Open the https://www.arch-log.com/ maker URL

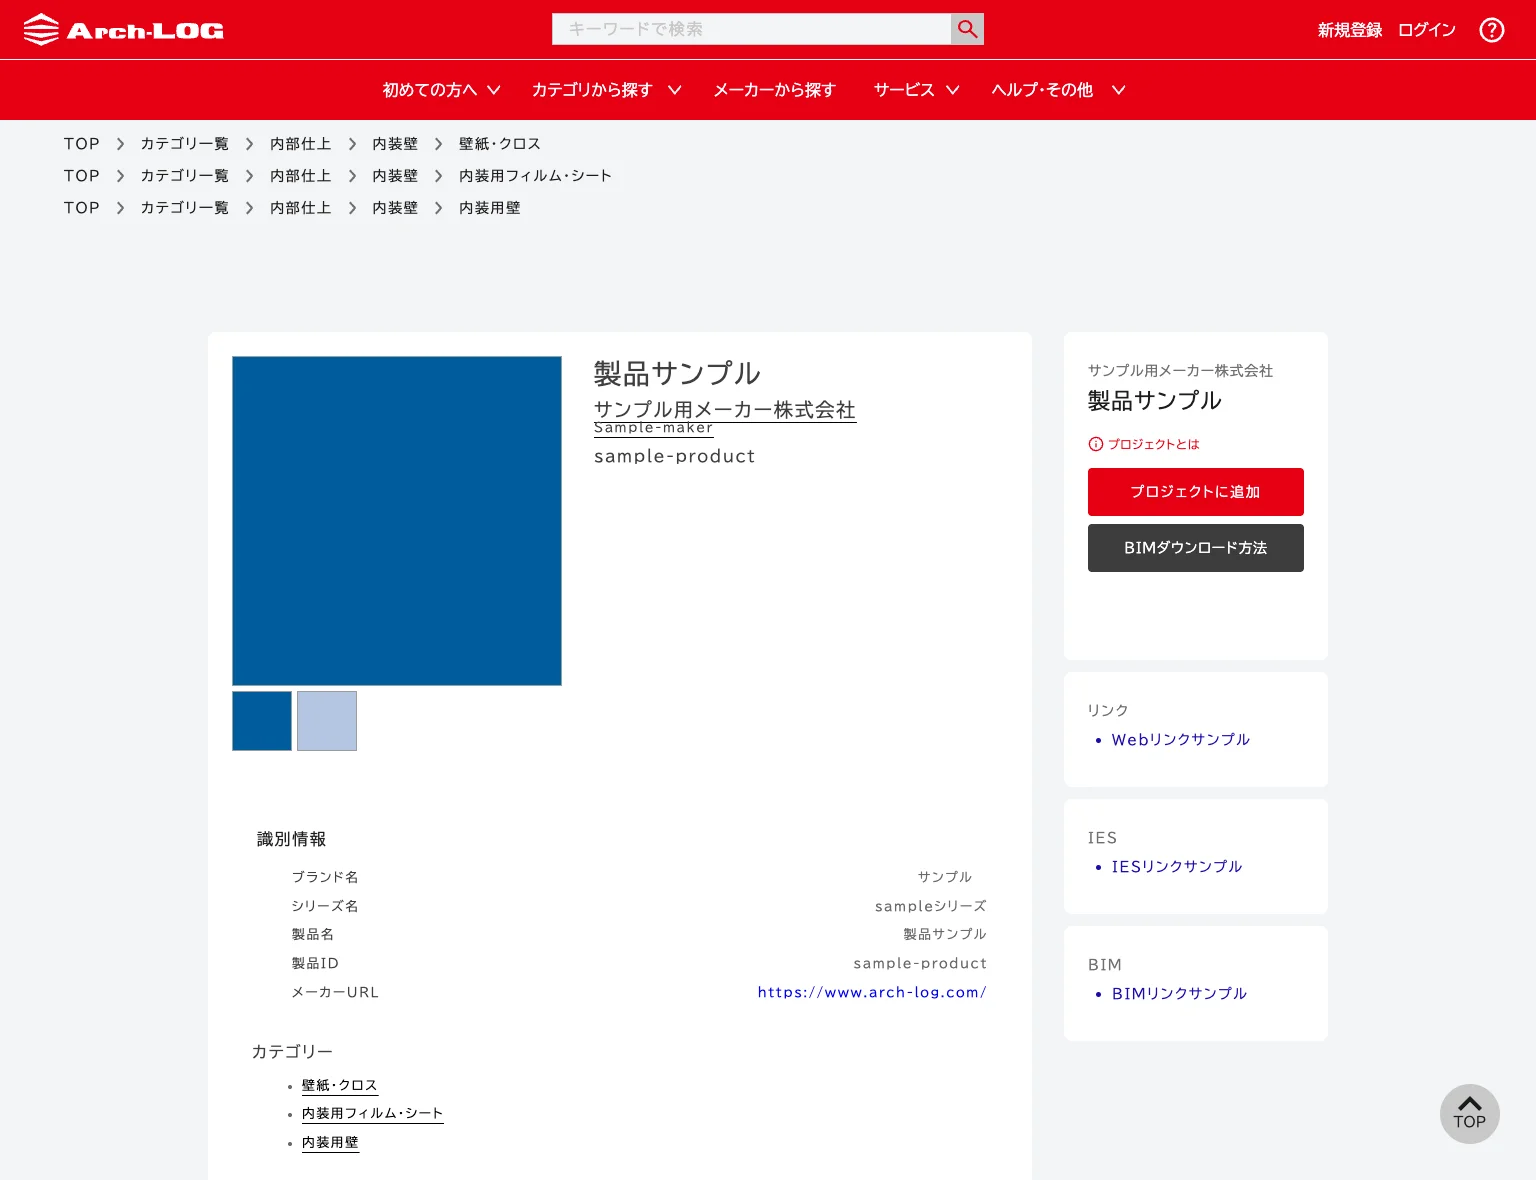click(x=872, y=992)
